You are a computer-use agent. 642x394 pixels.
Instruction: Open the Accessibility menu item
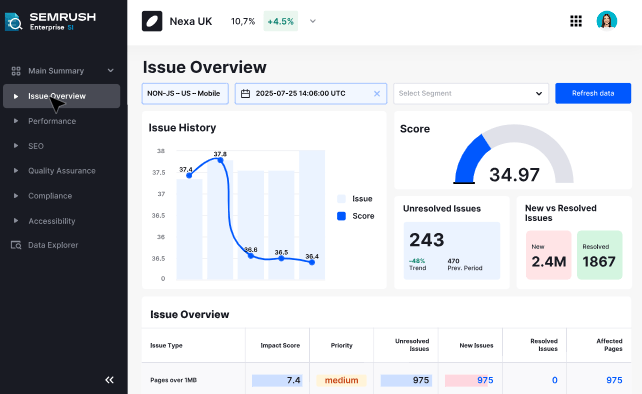point(52,221)
